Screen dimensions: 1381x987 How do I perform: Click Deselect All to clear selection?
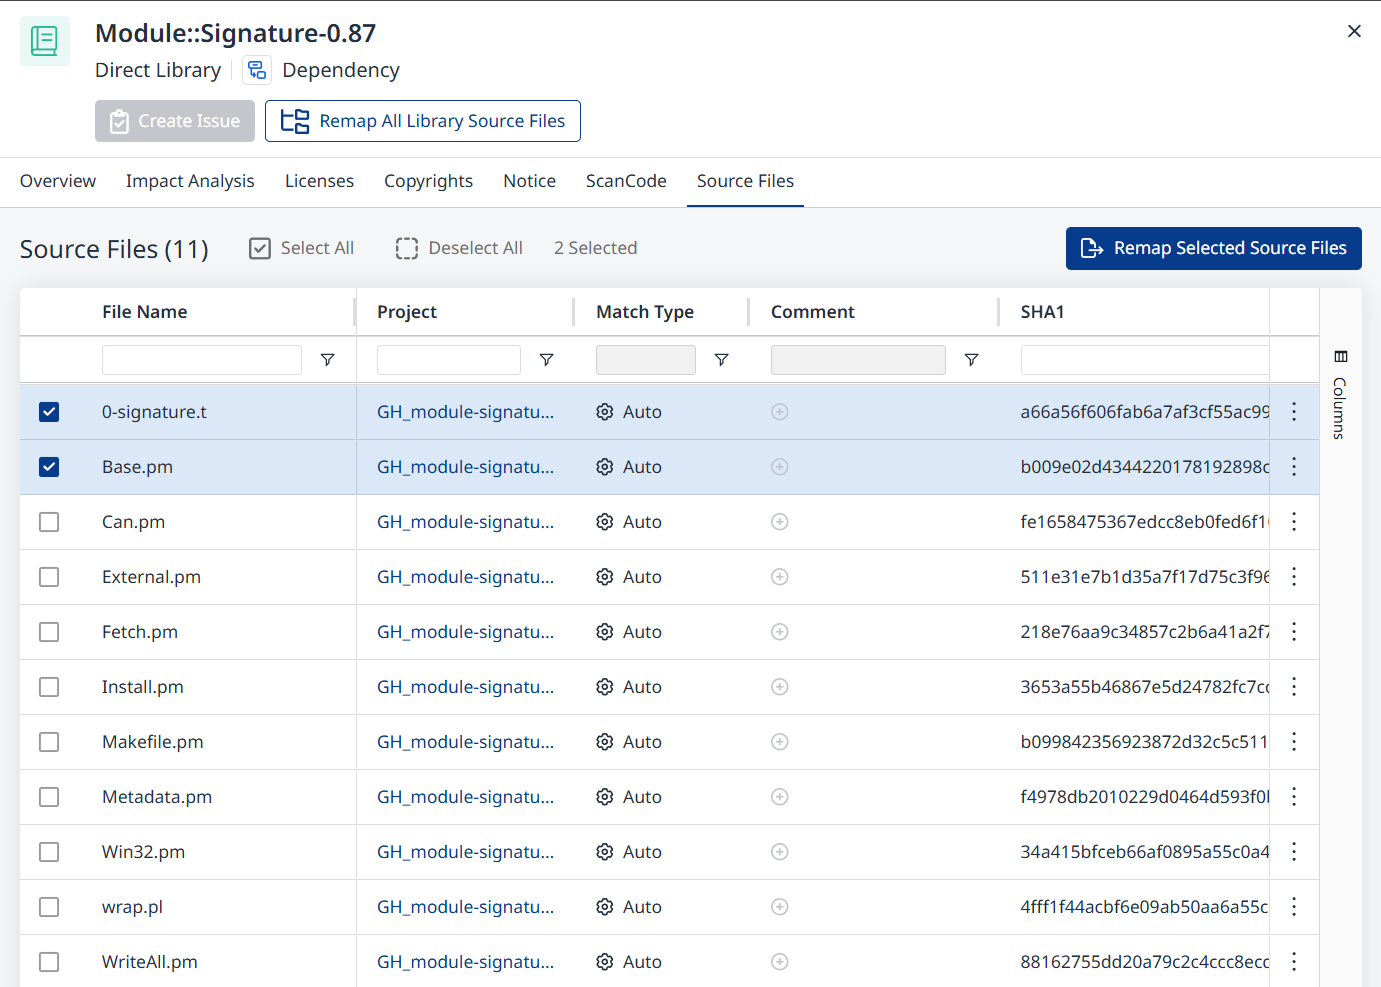[x=459, y=248]
